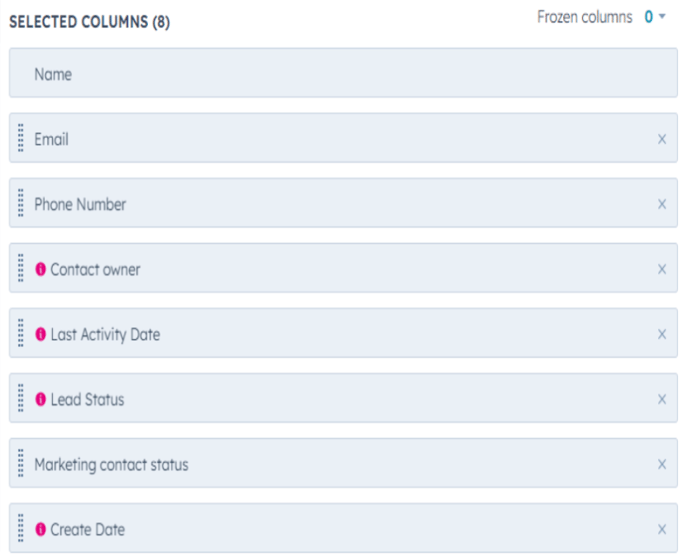This screenshot has height=557, width=688.
Task: Click the Create Date info icon
Action: (41, 529)
